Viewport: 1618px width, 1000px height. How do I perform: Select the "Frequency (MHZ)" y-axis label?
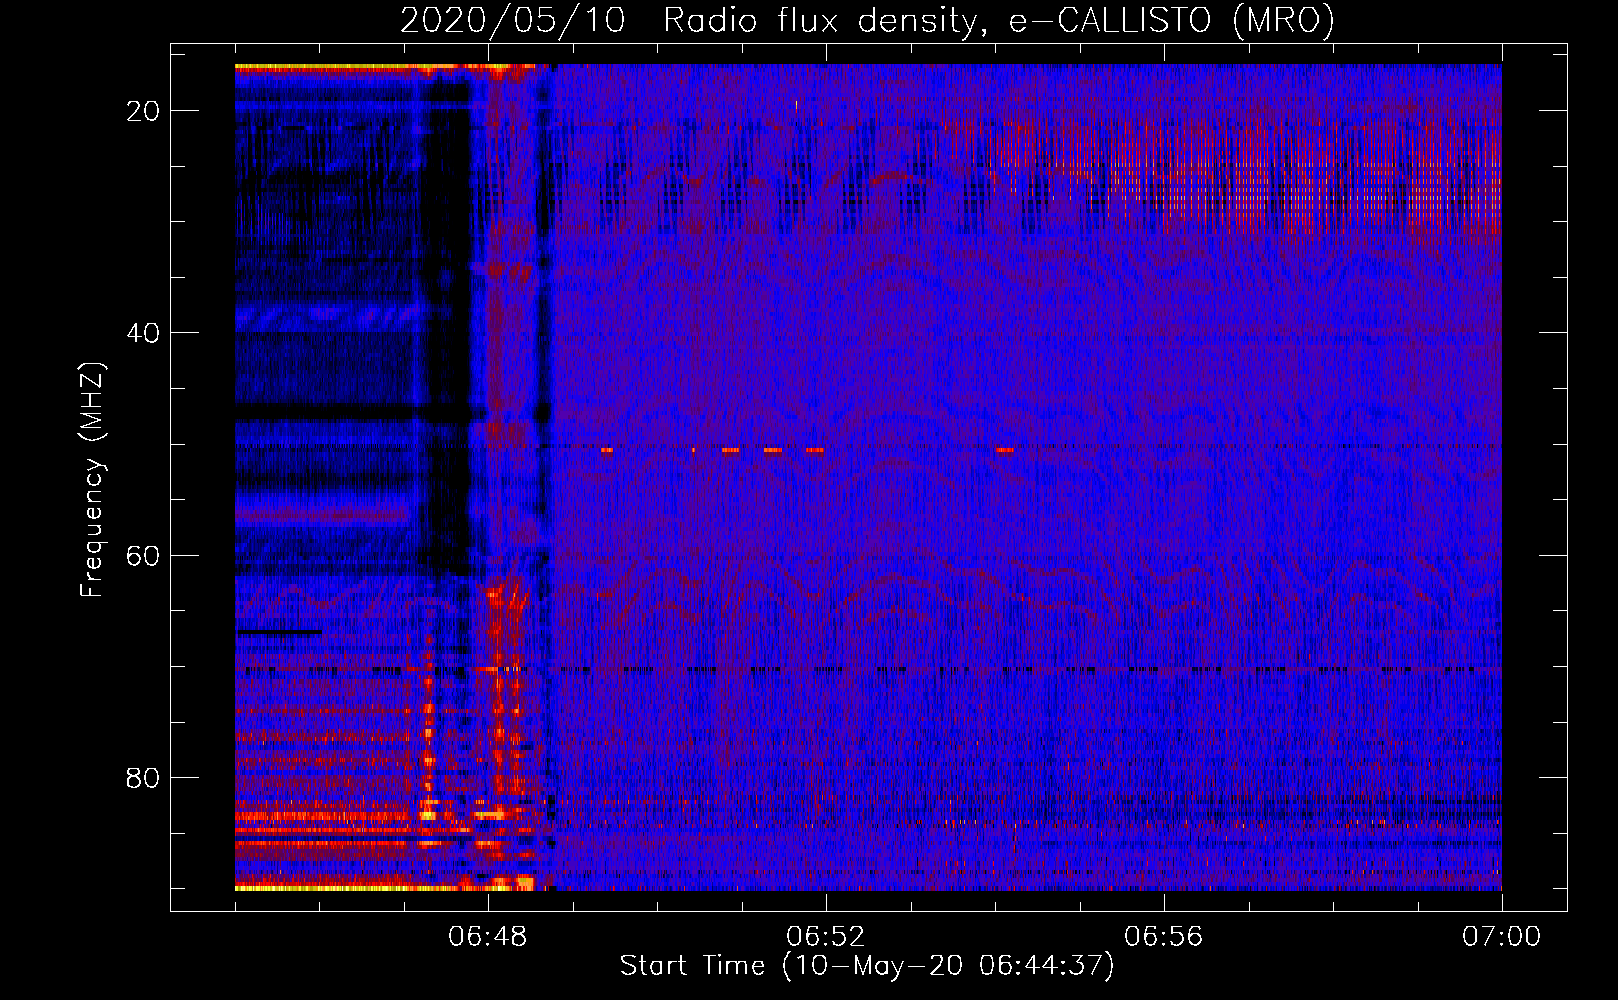(92, 480)
